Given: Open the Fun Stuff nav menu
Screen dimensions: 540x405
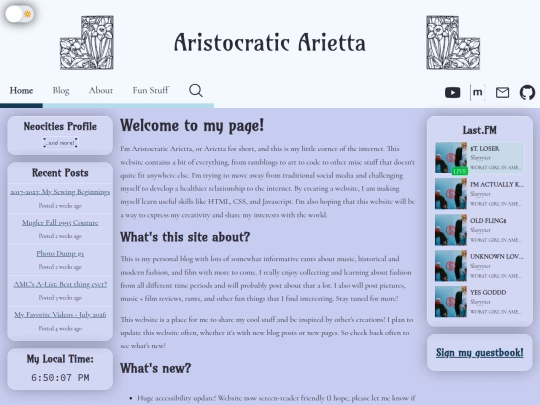Looking at the screenshot, I should tap(151, 91).
